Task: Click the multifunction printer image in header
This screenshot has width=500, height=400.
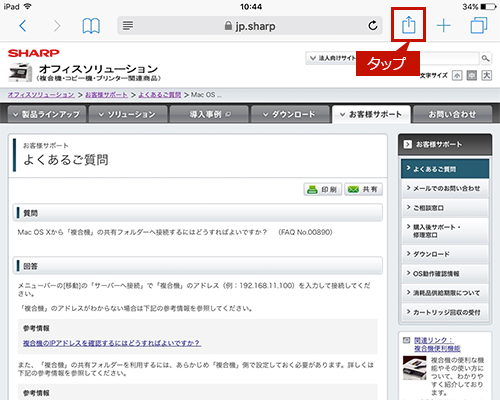Action: 21,72
